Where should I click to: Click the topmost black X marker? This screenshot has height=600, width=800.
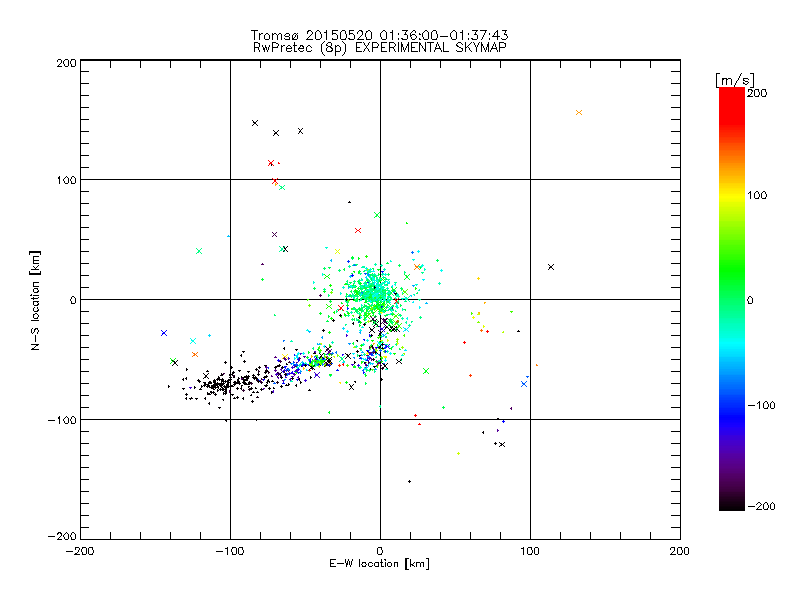point(255,123)
